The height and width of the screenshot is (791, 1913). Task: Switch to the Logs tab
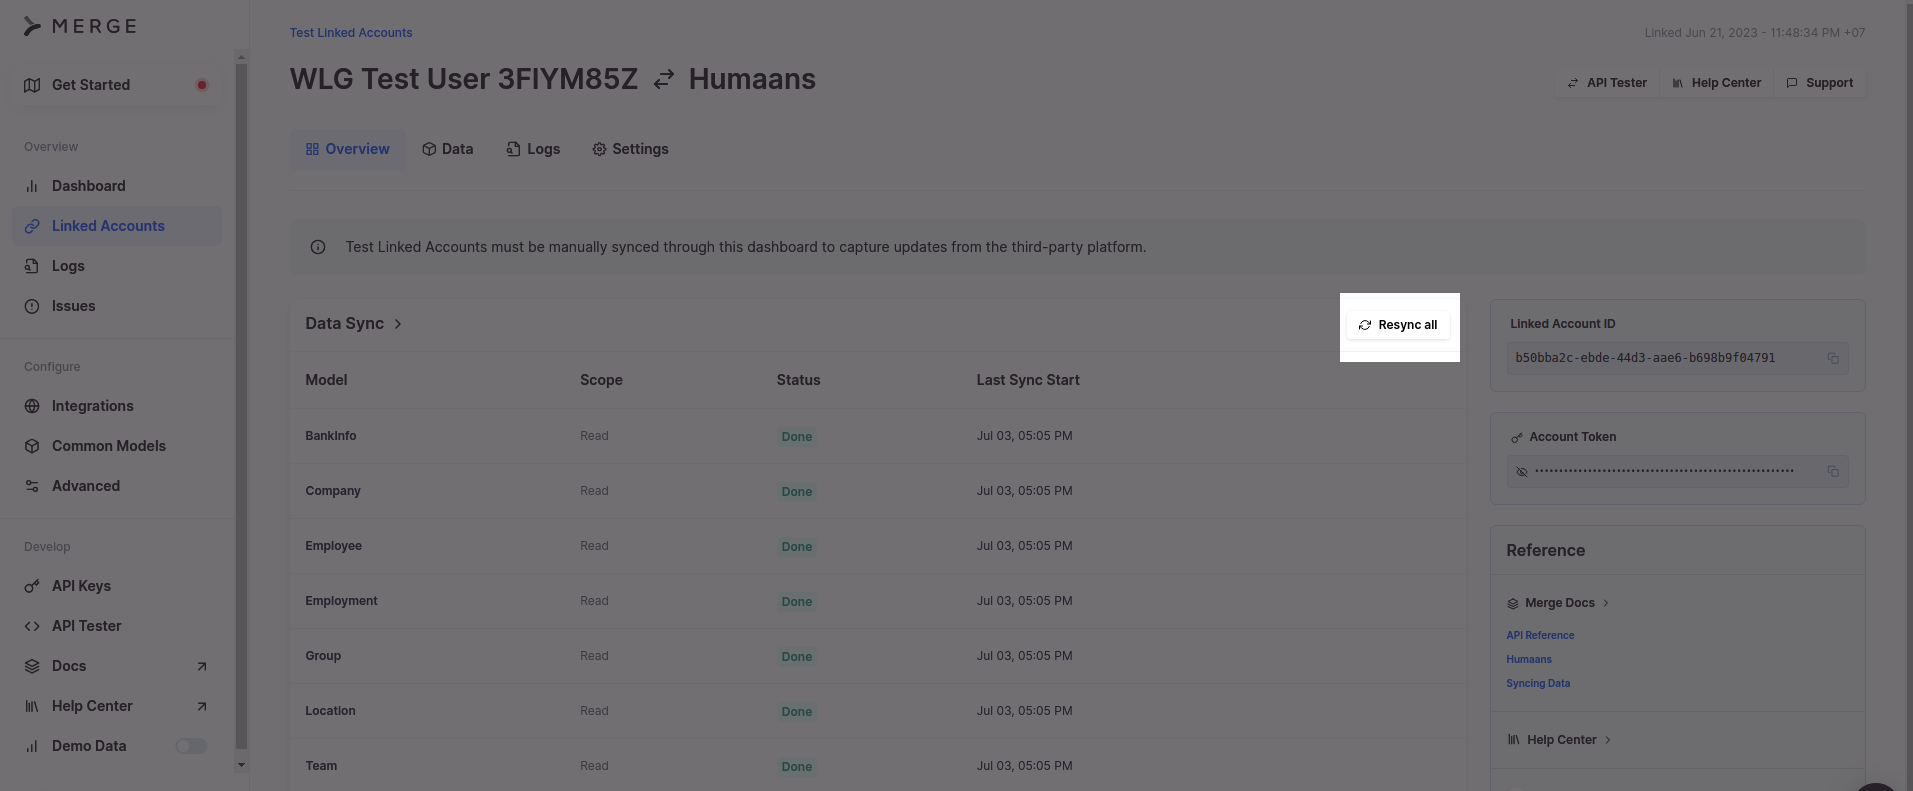click(533, 149)
